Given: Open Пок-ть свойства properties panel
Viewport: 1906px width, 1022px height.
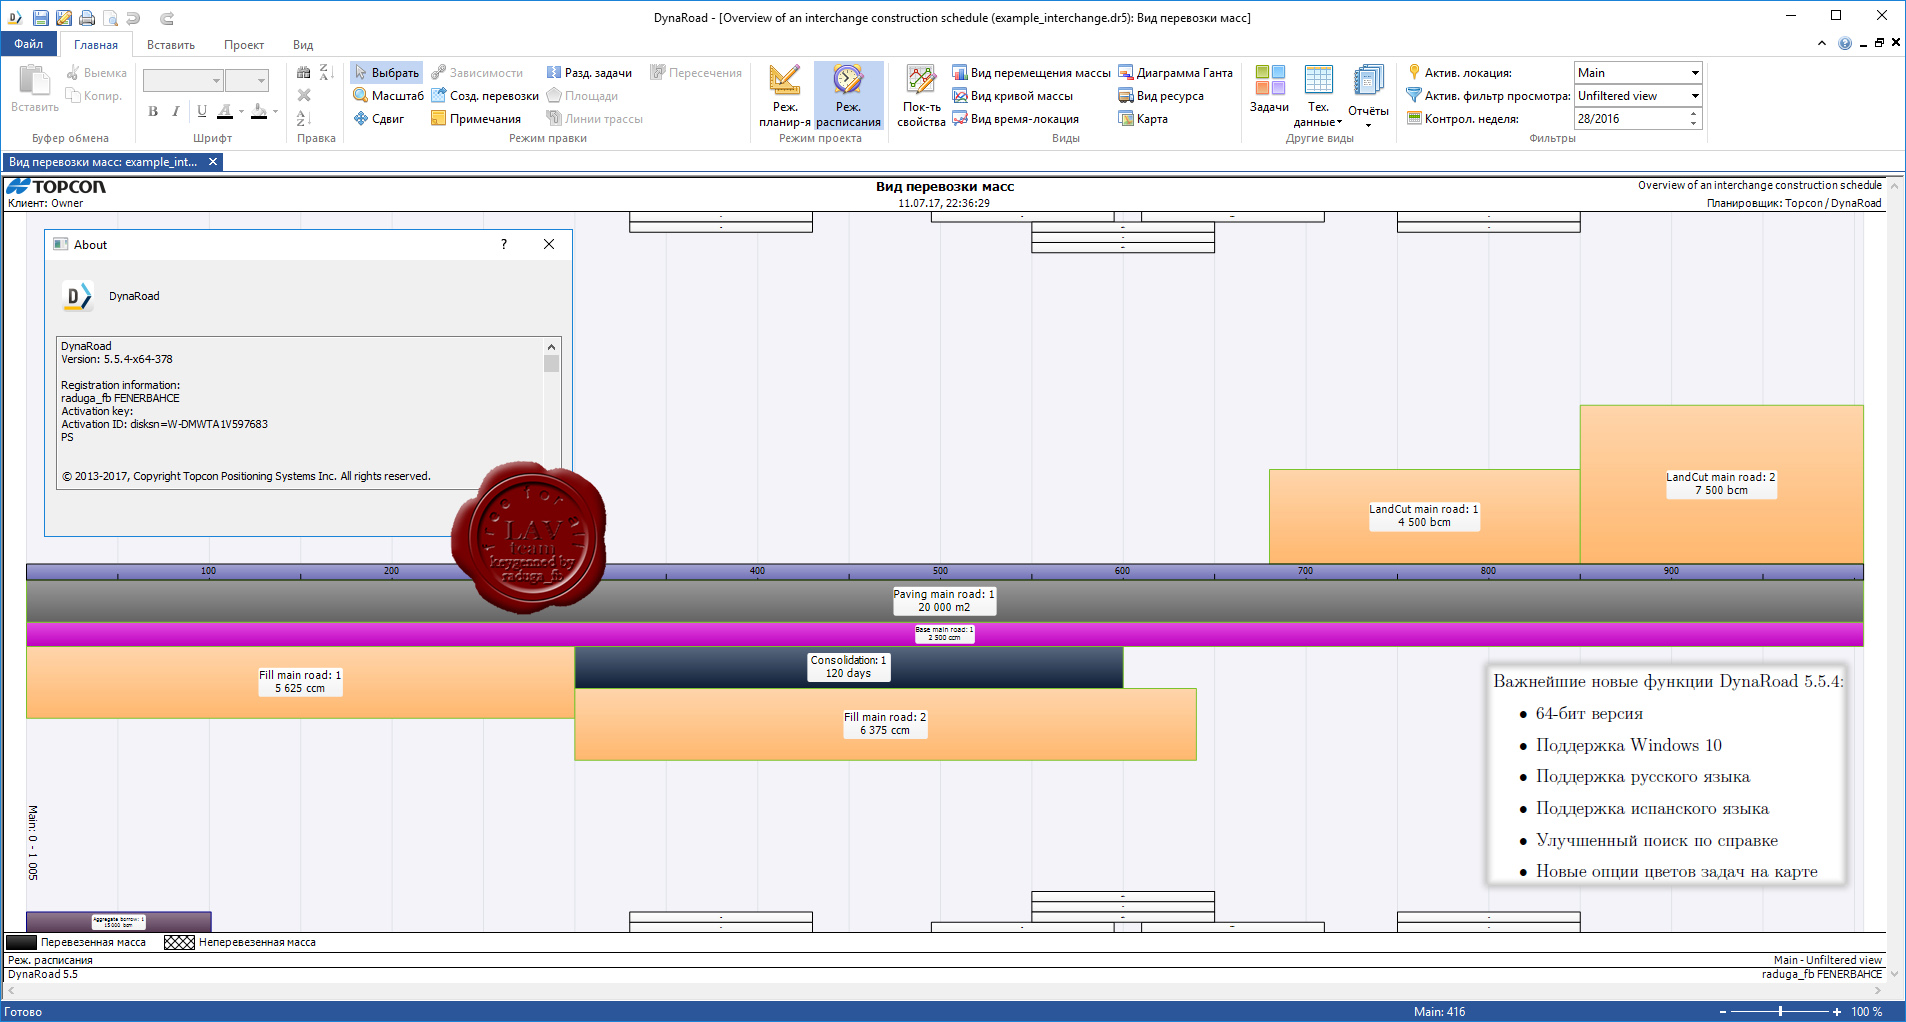Looking at the screenshot, I should [x=921, y=96].
